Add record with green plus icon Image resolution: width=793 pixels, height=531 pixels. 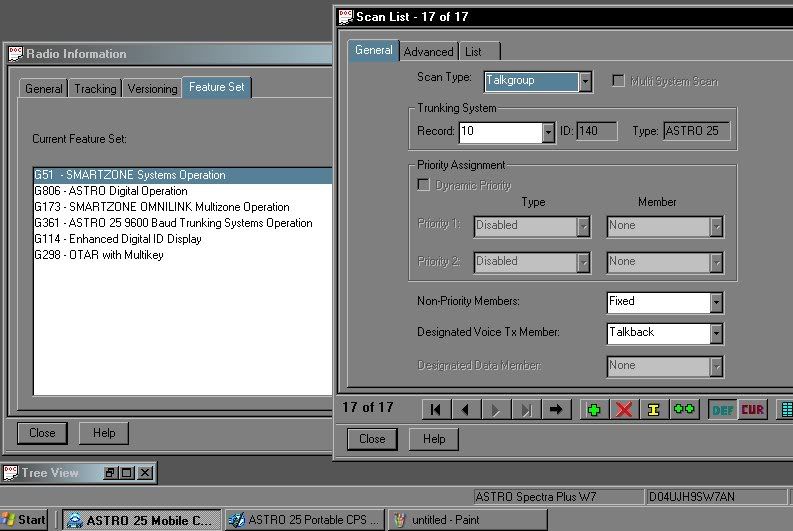(594, 410)
